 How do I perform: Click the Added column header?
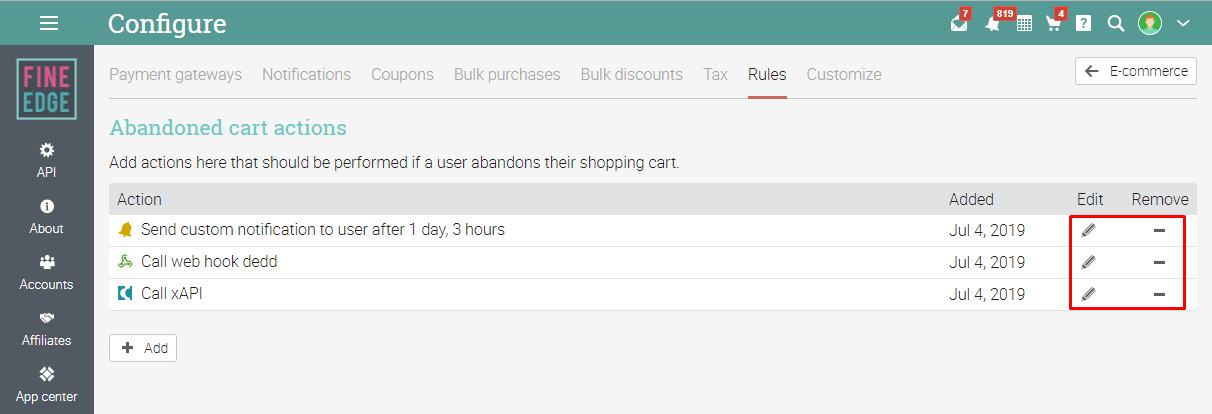[x=971, y=199]
